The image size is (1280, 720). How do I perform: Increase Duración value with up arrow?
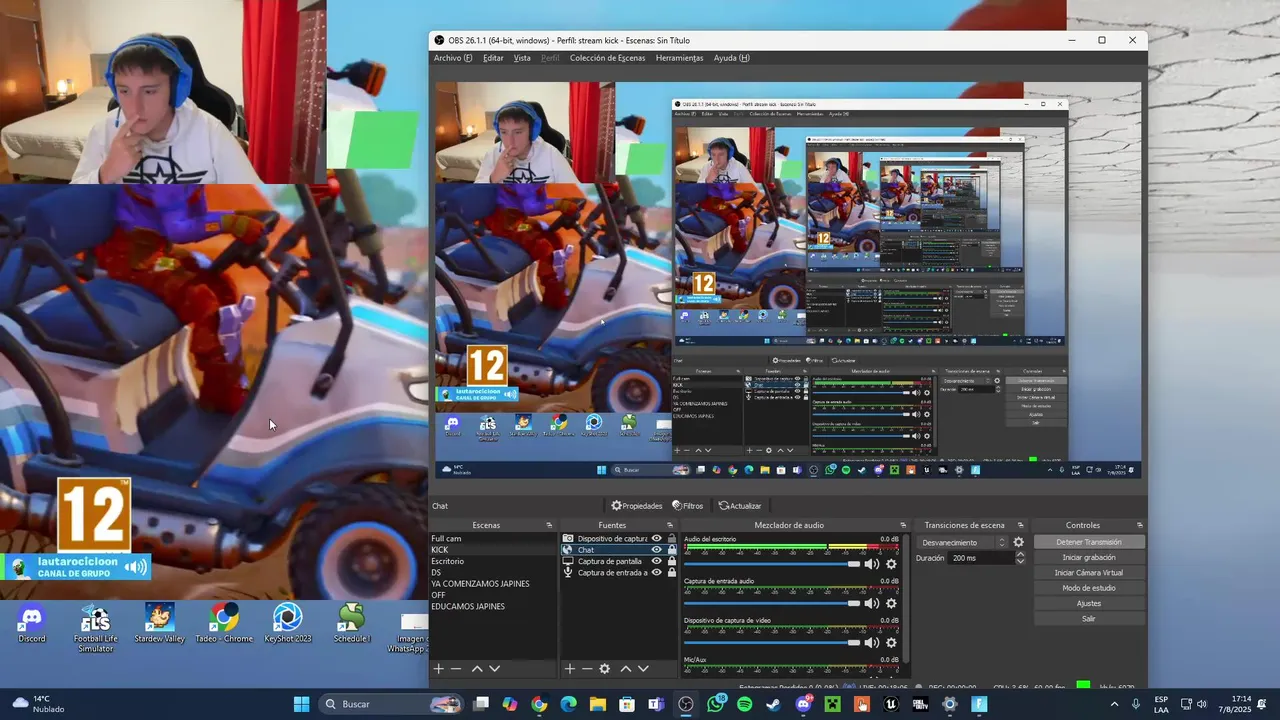click(1020, 554)
